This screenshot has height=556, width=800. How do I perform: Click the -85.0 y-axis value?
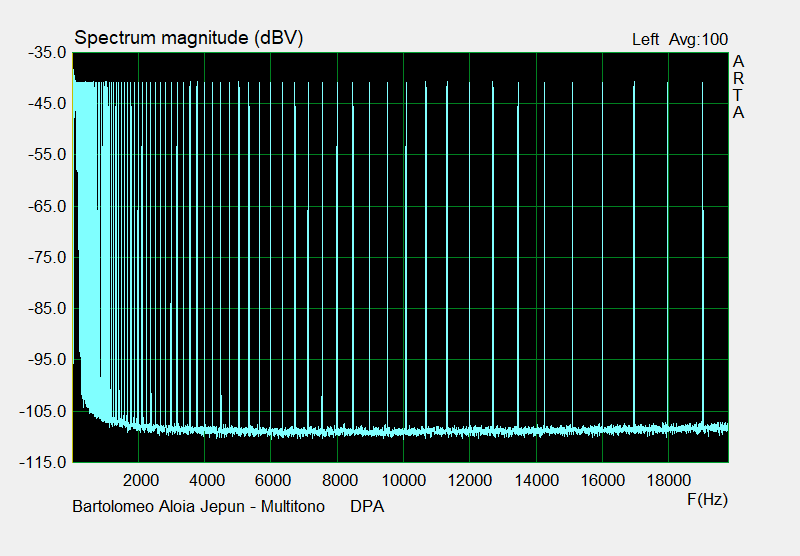47,309
